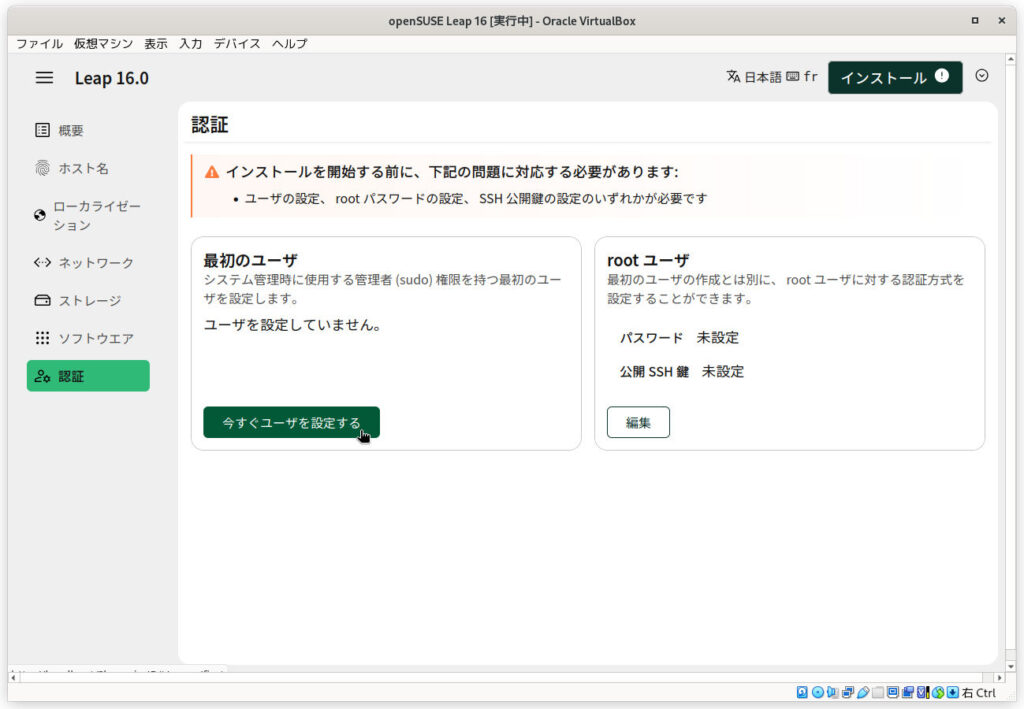Click VirtualBox hard disk activity status icon
The image size is (1024, 709).
tap(802, 692)
